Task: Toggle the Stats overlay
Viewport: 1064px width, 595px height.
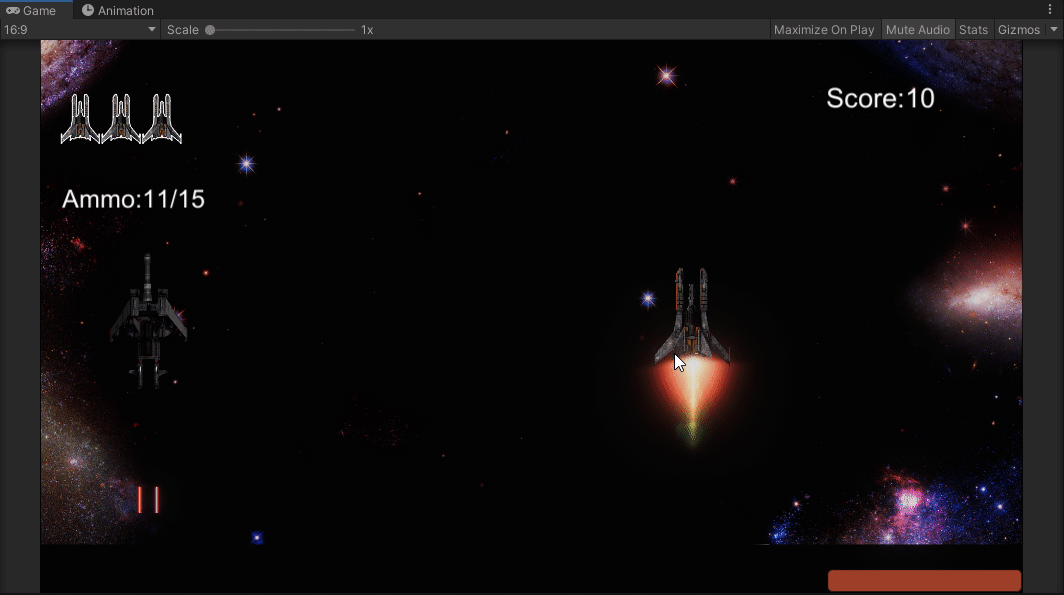Action: tap(973, 29)
